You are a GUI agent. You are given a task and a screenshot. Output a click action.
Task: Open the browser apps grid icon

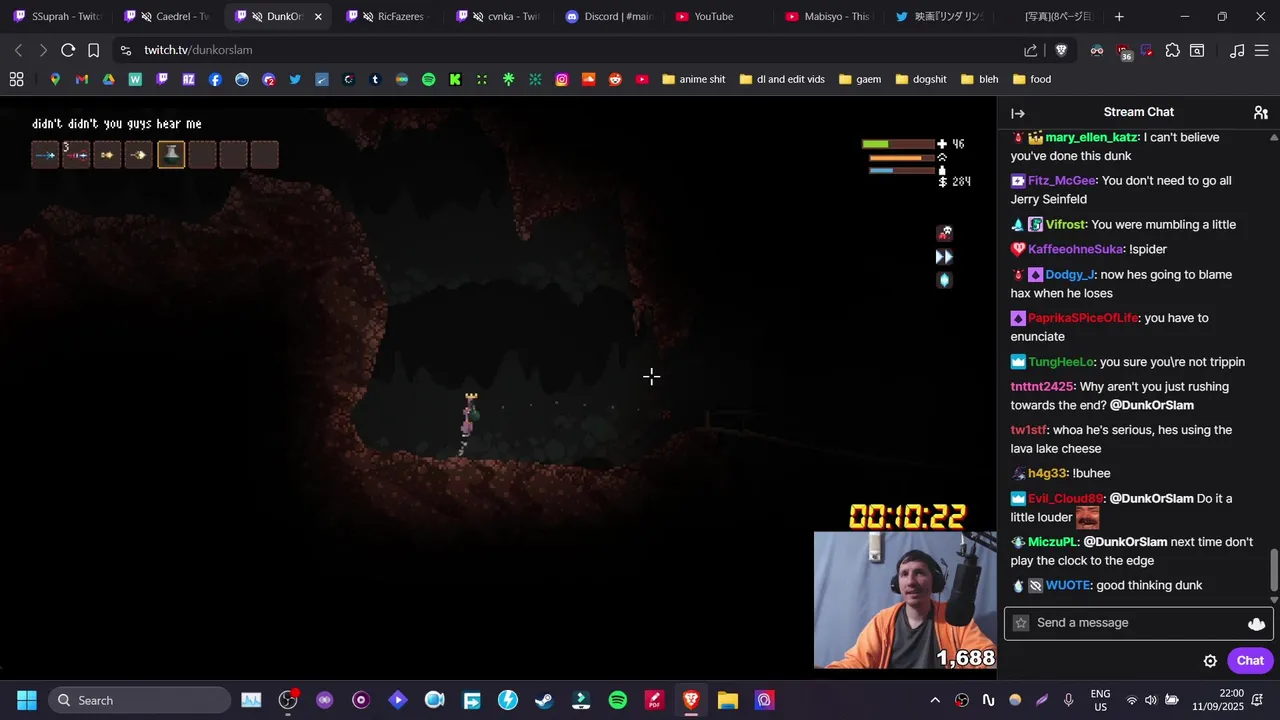16,79
